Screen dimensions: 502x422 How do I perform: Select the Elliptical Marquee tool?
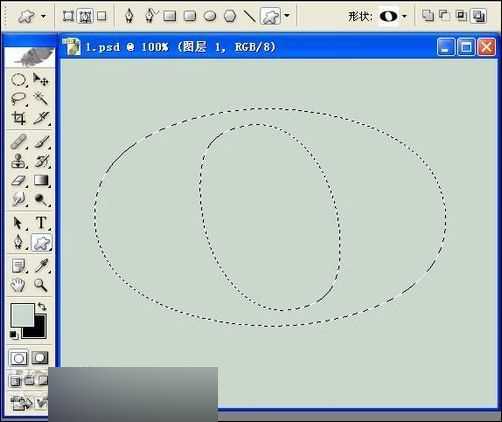[18, 80]
